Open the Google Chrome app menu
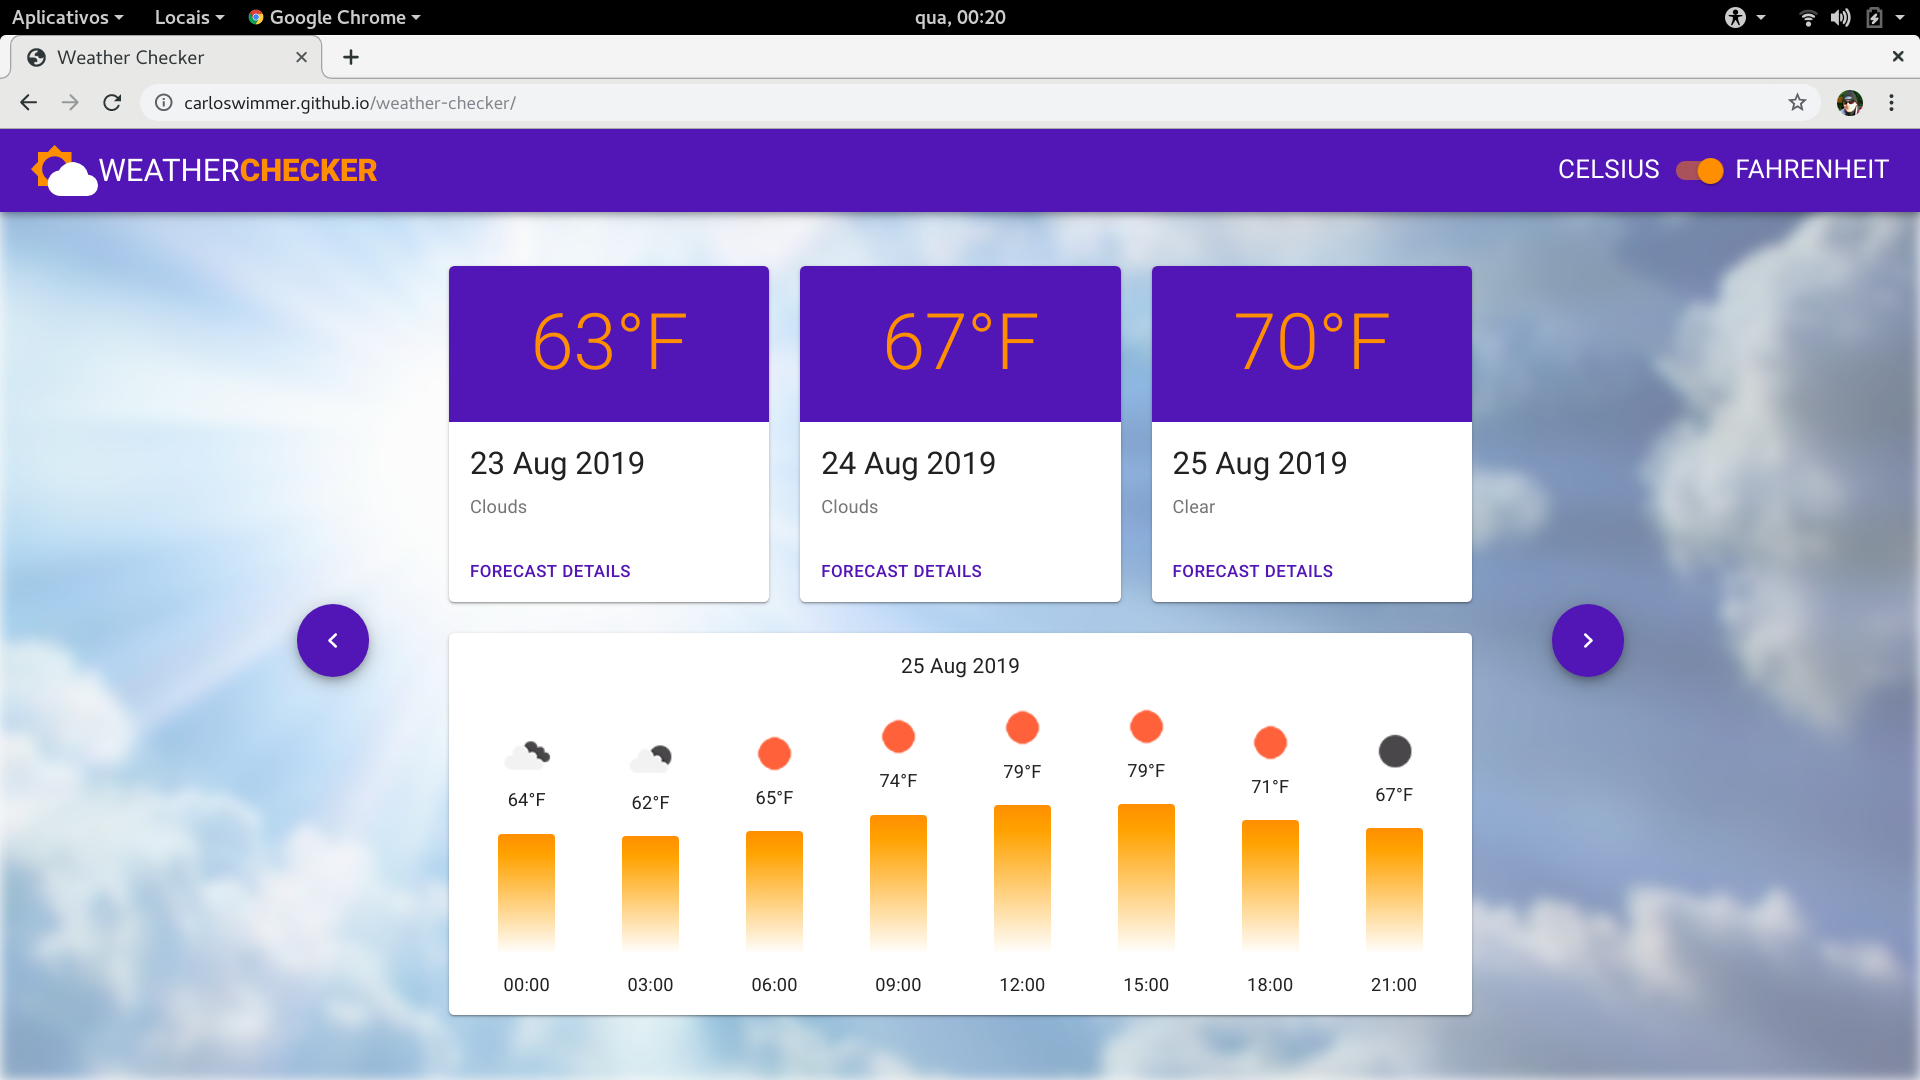This screenshot has width=1920, height=1080. click(x=335, y=17)
